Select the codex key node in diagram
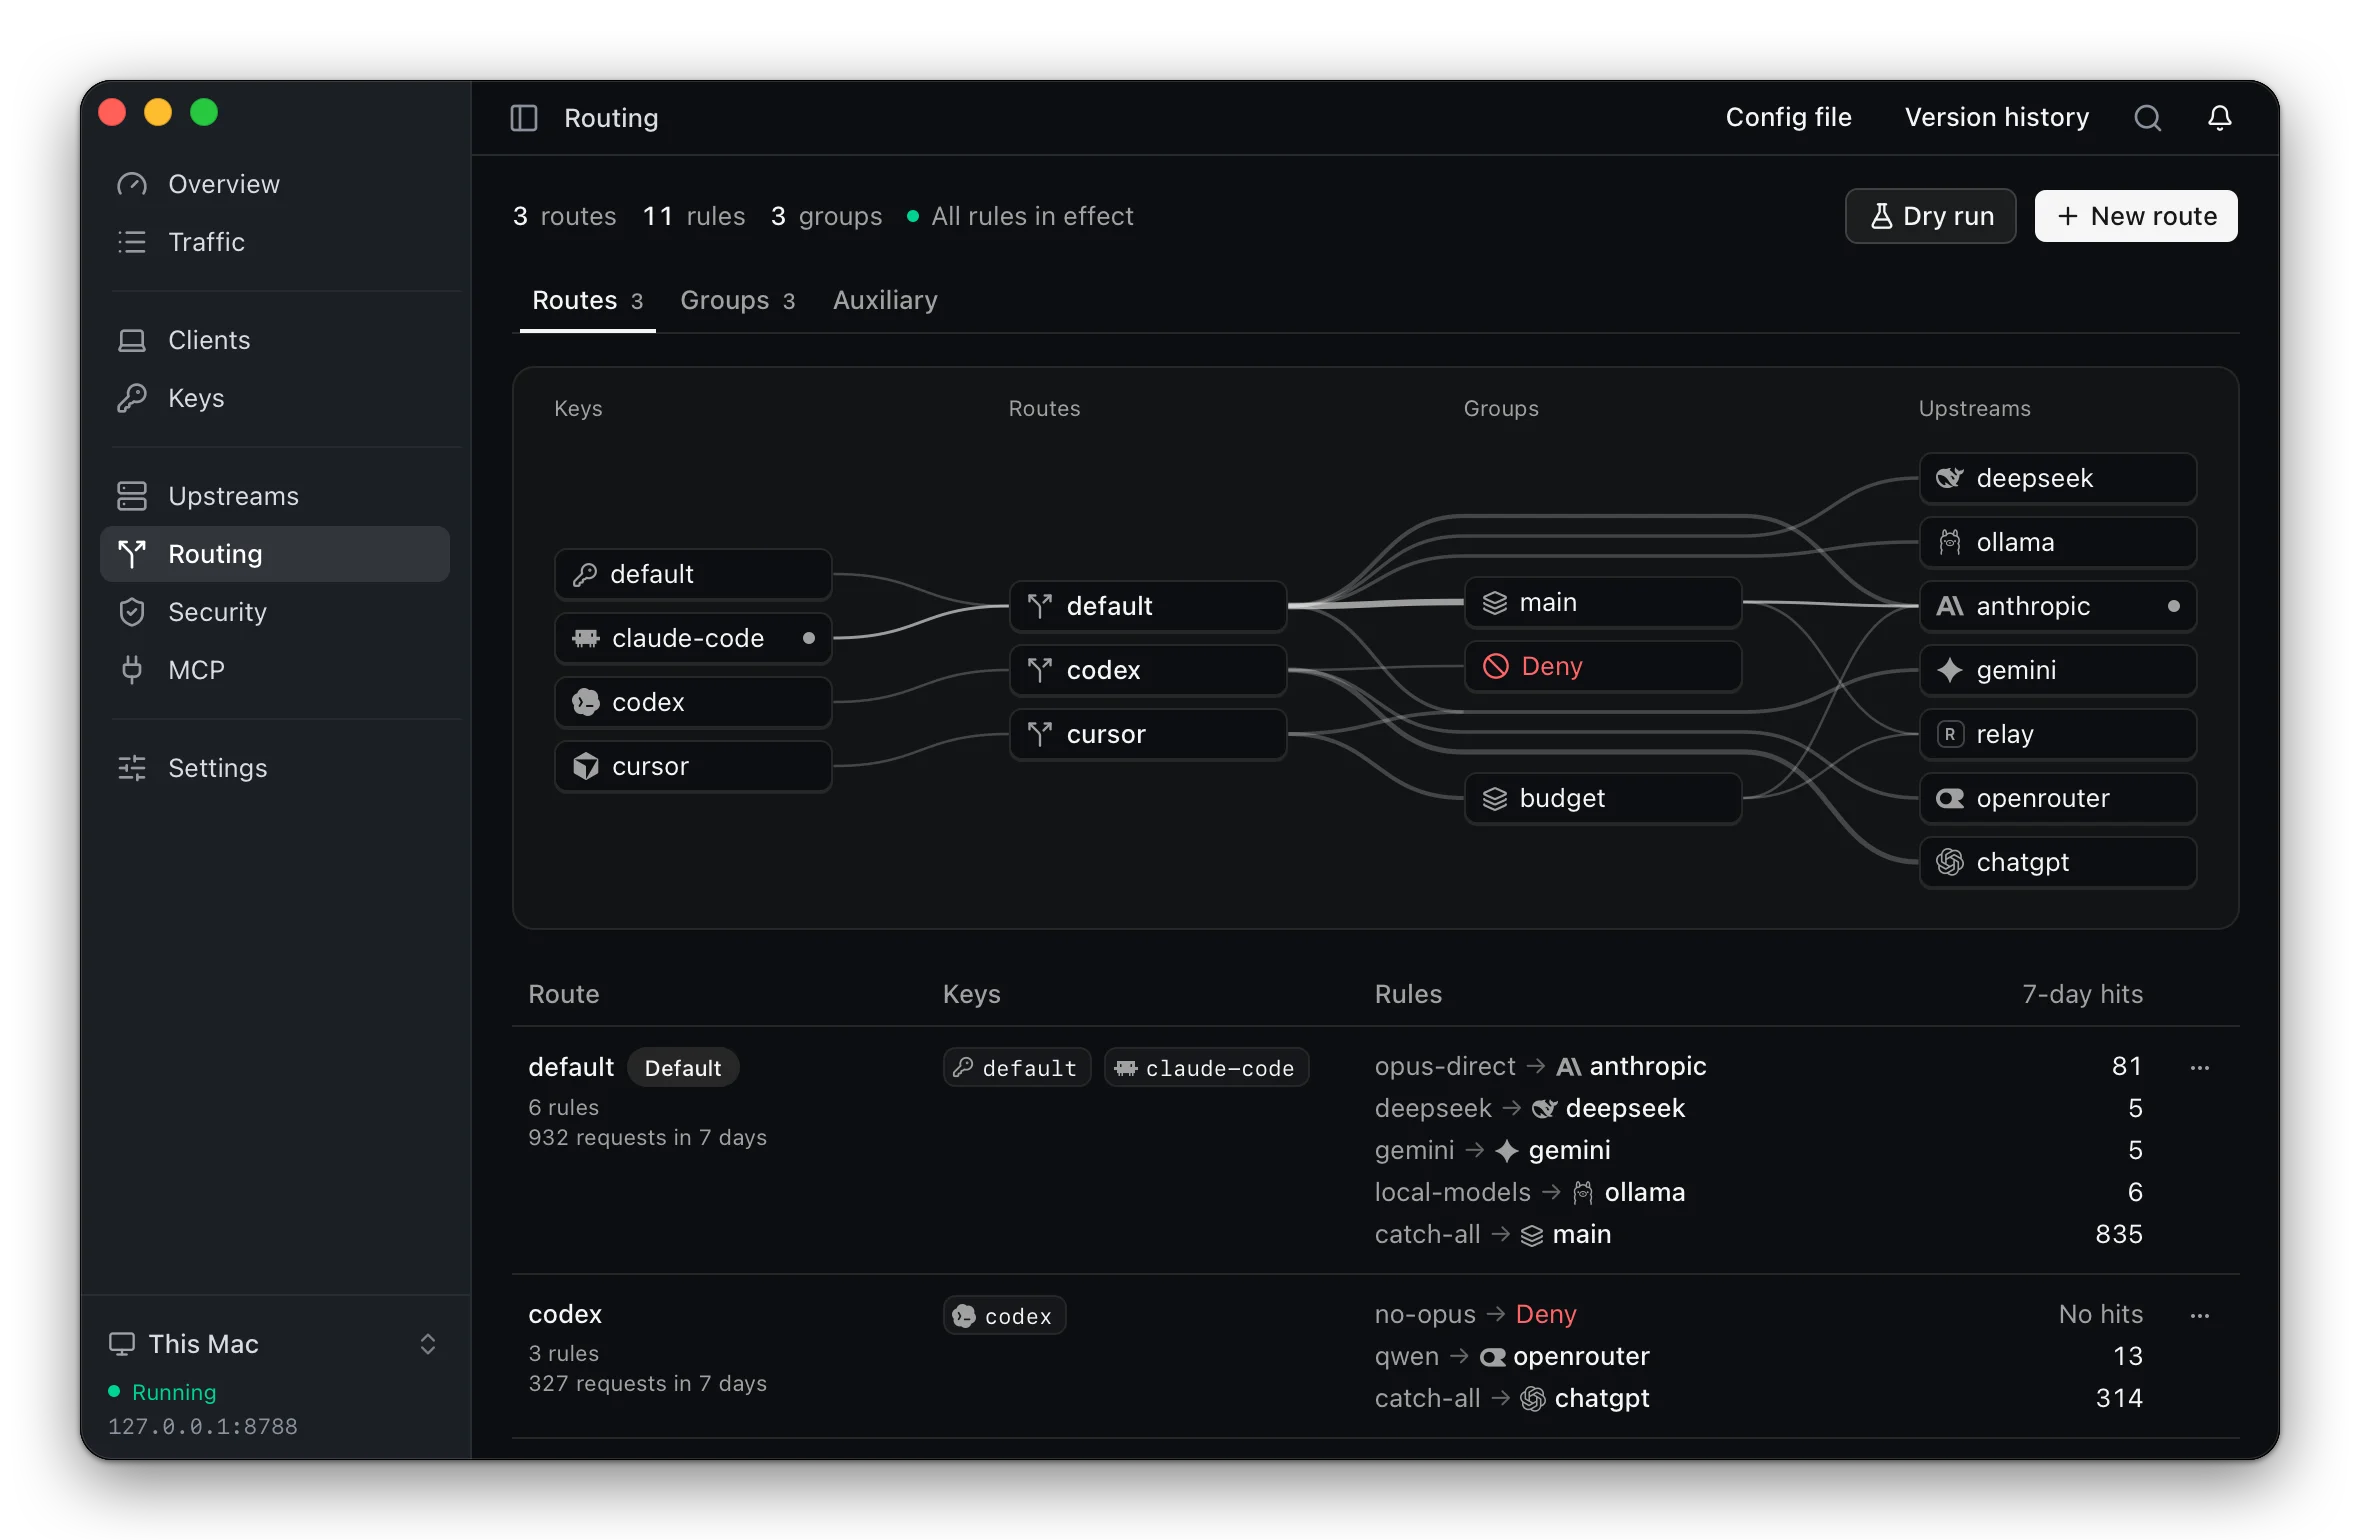 693,702
